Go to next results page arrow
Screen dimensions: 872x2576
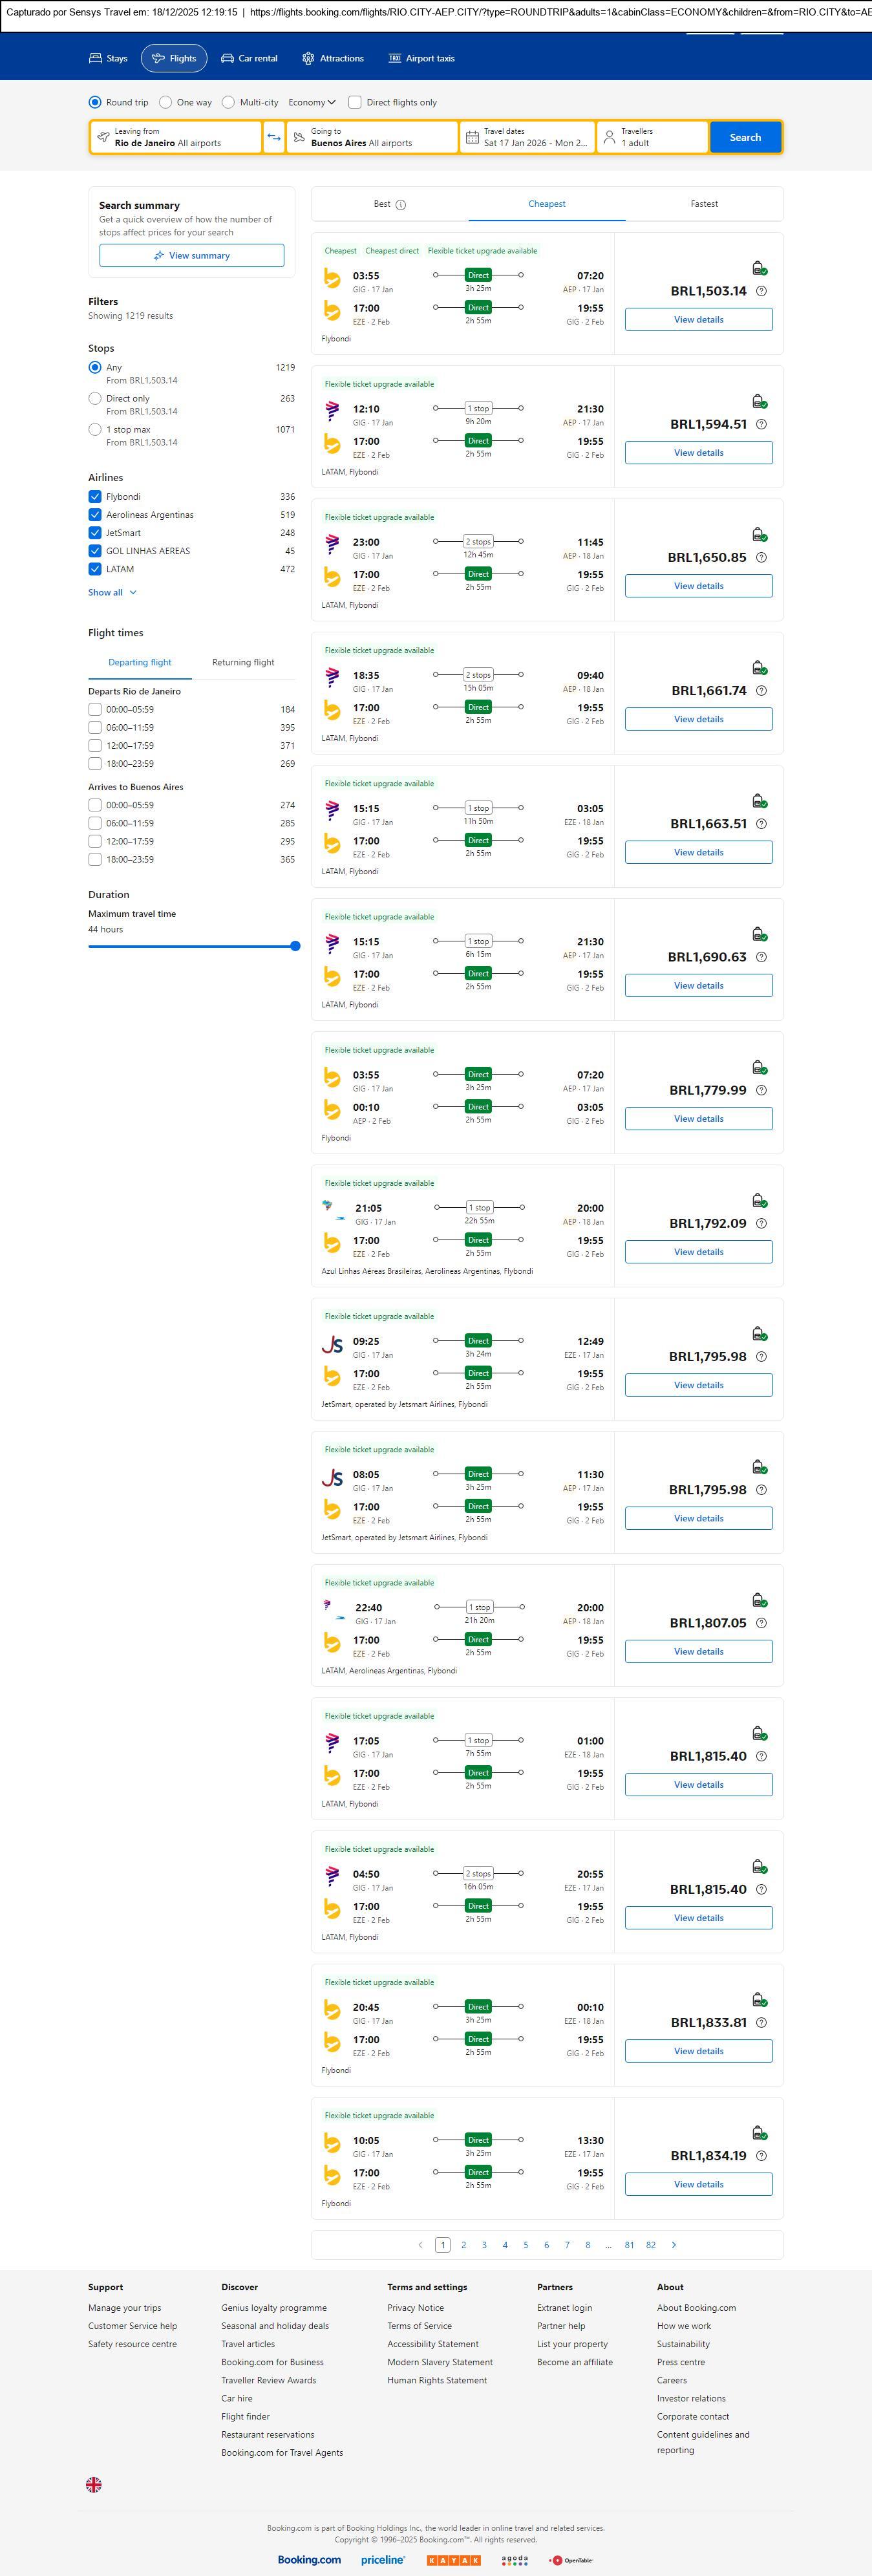click(x=674, y=2244)
